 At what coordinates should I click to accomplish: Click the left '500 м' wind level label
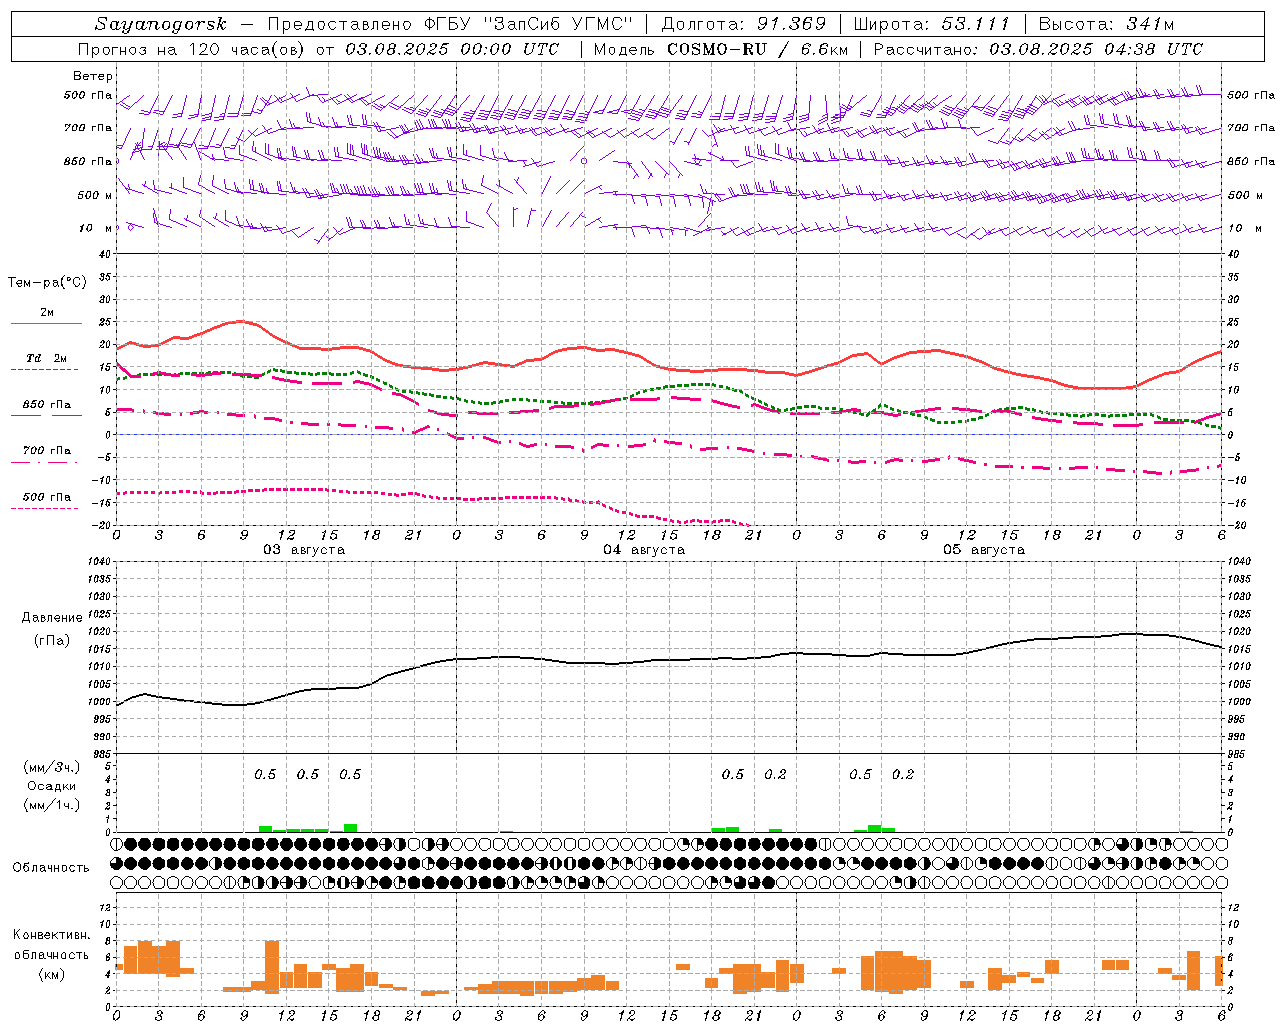pyautogui.click(x=95, y=195)
